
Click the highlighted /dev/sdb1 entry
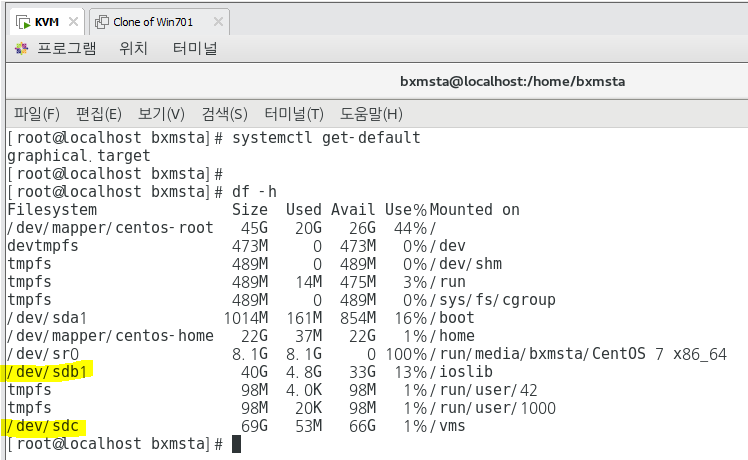[47, 372]
